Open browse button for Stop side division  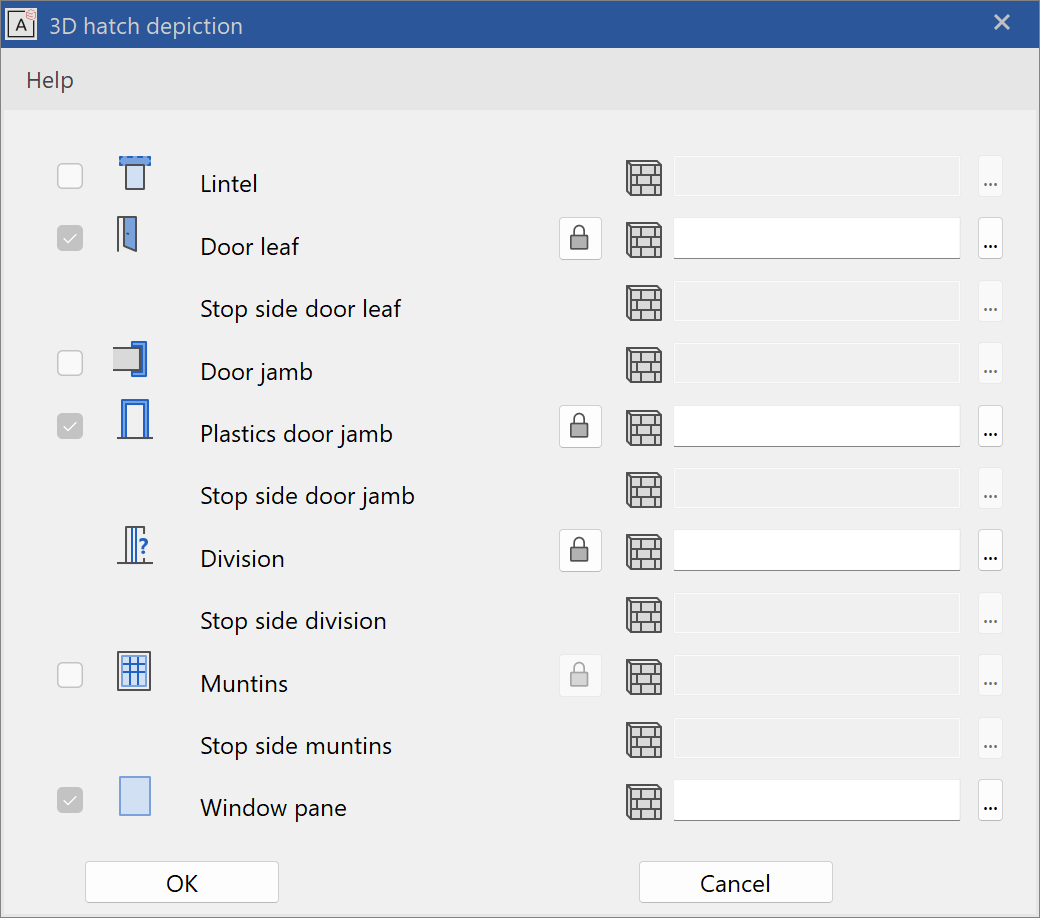click(x=990, y=614)
